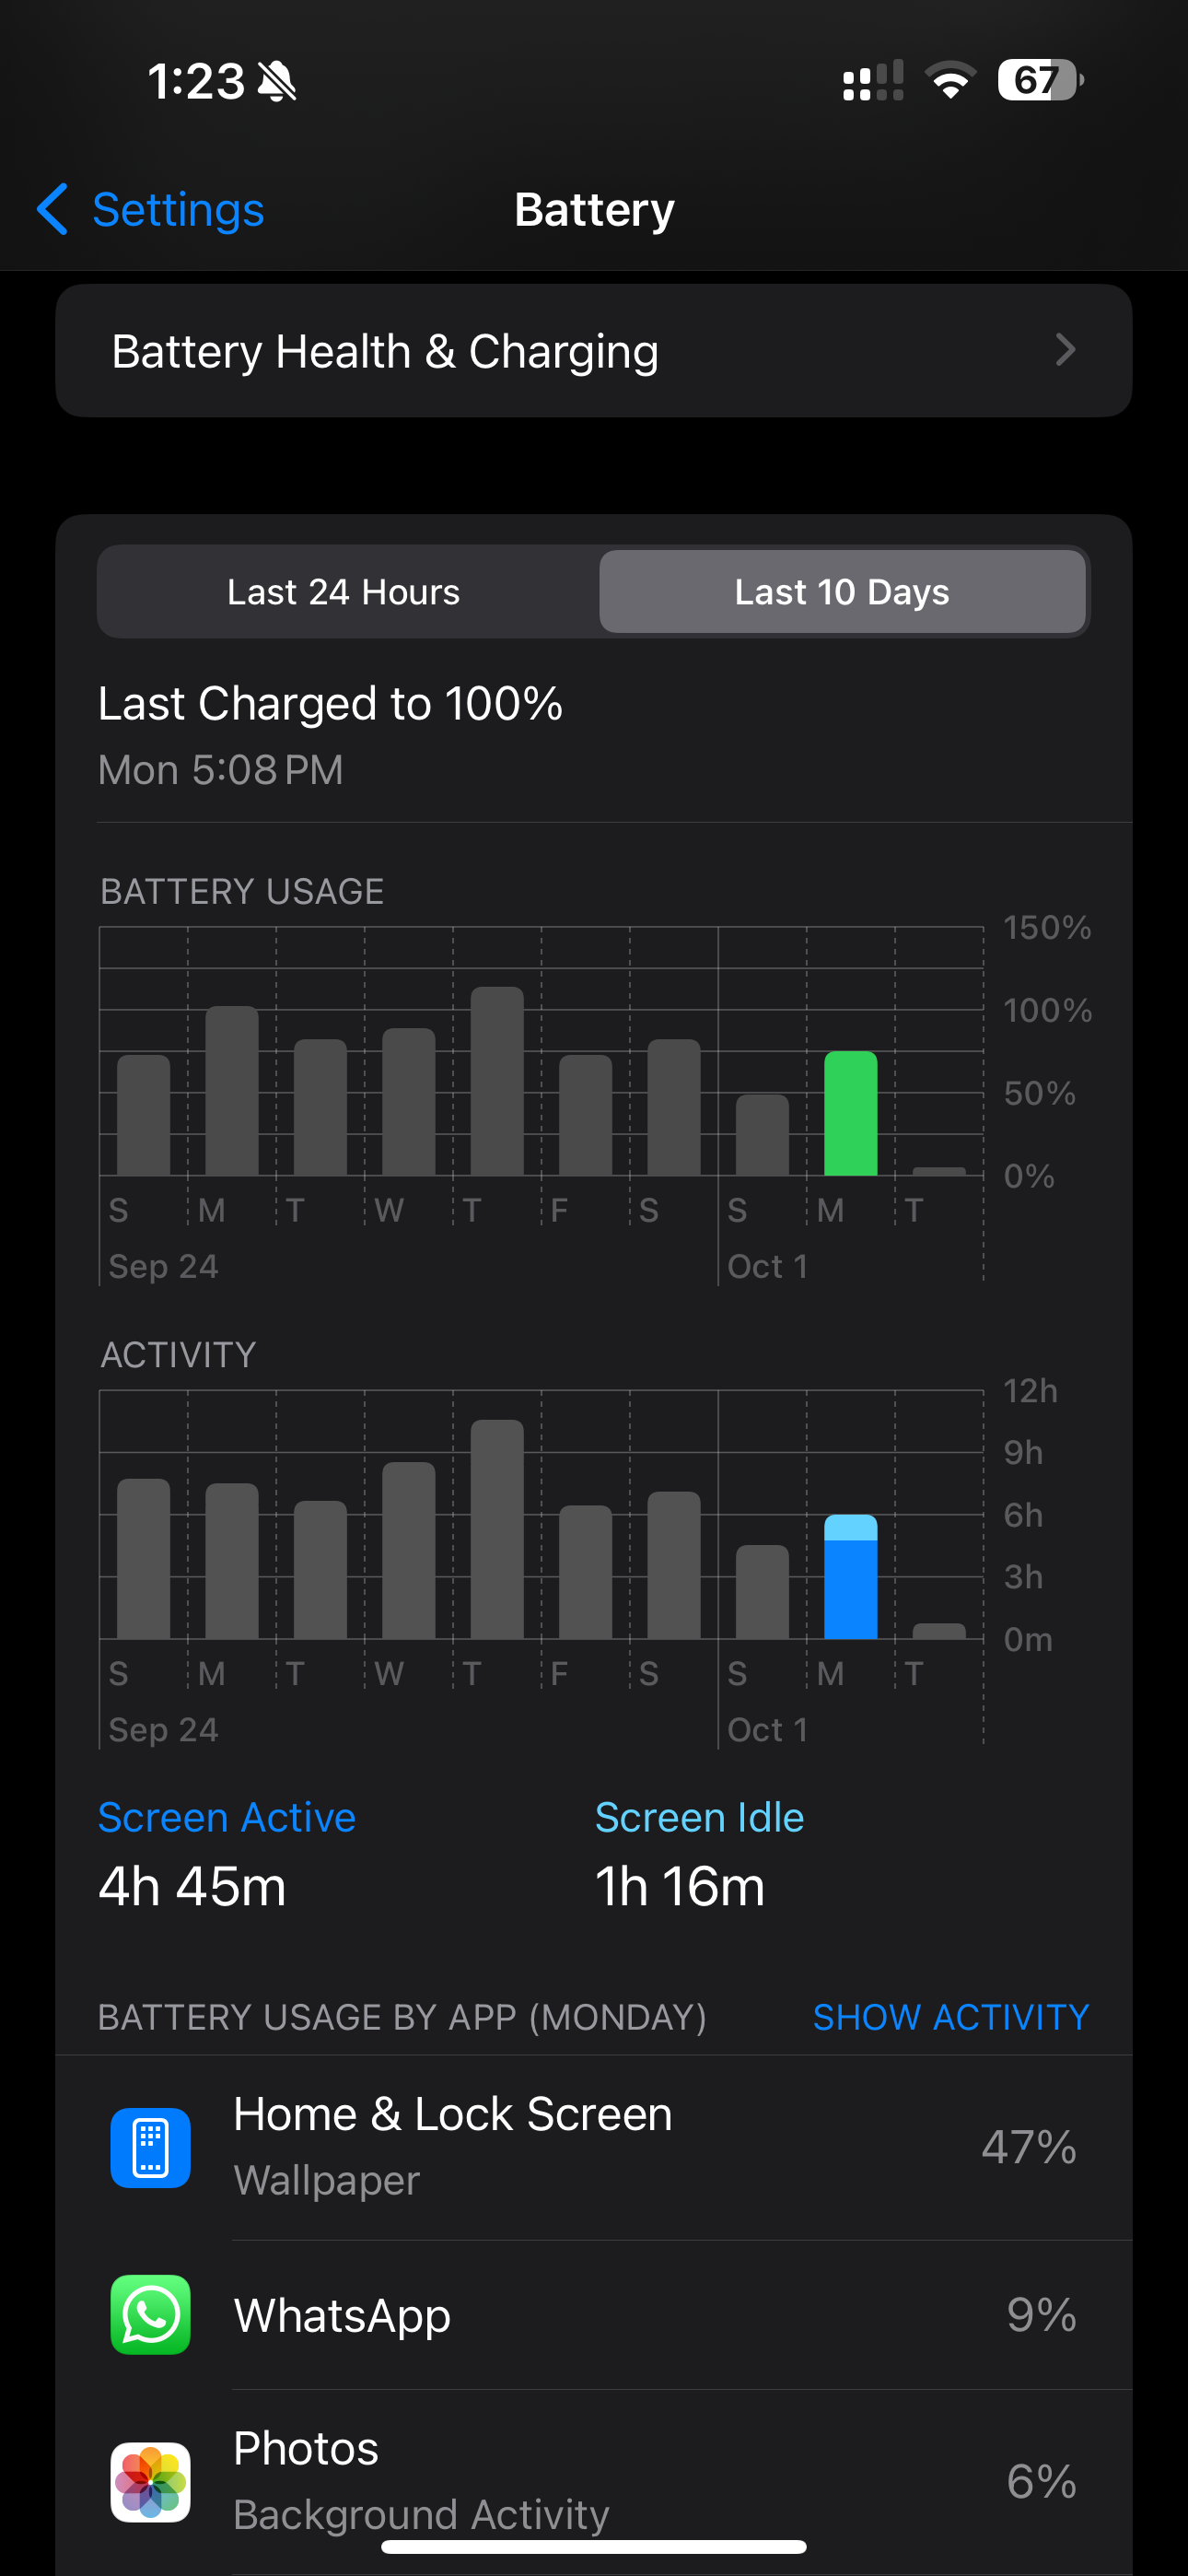Tap the battery level indicator in status bar
The image size is (1188, 2576).
(1040, 80)
